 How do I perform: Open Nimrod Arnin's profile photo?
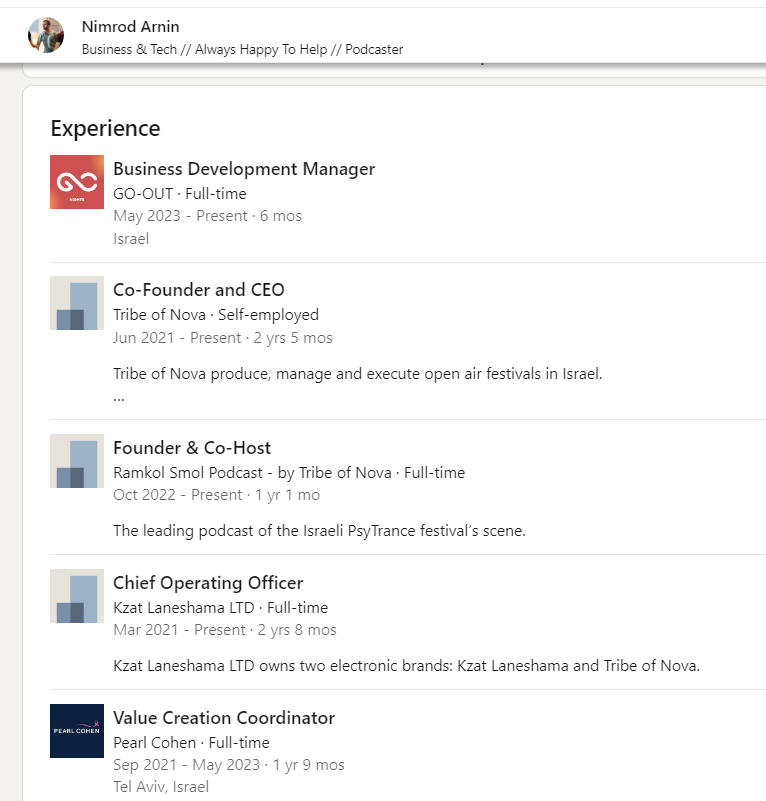pos(46,35)
